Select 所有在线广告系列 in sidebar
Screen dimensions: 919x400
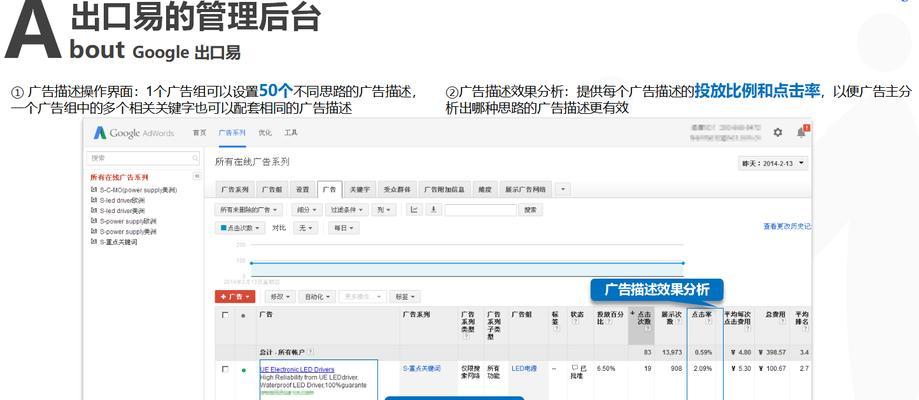(120, 177)
